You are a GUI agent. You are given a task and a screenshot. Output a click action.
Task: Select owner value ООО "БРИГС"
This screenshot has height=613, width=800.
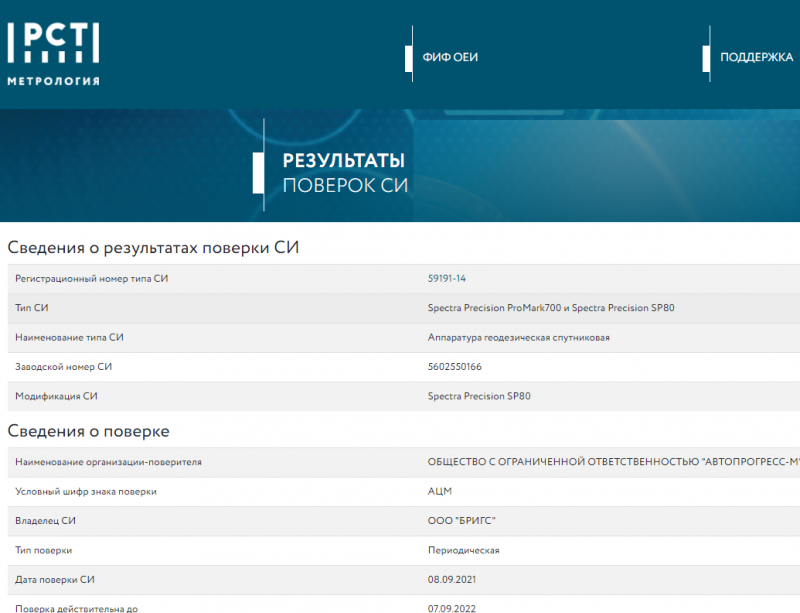[x=462, y=521]
